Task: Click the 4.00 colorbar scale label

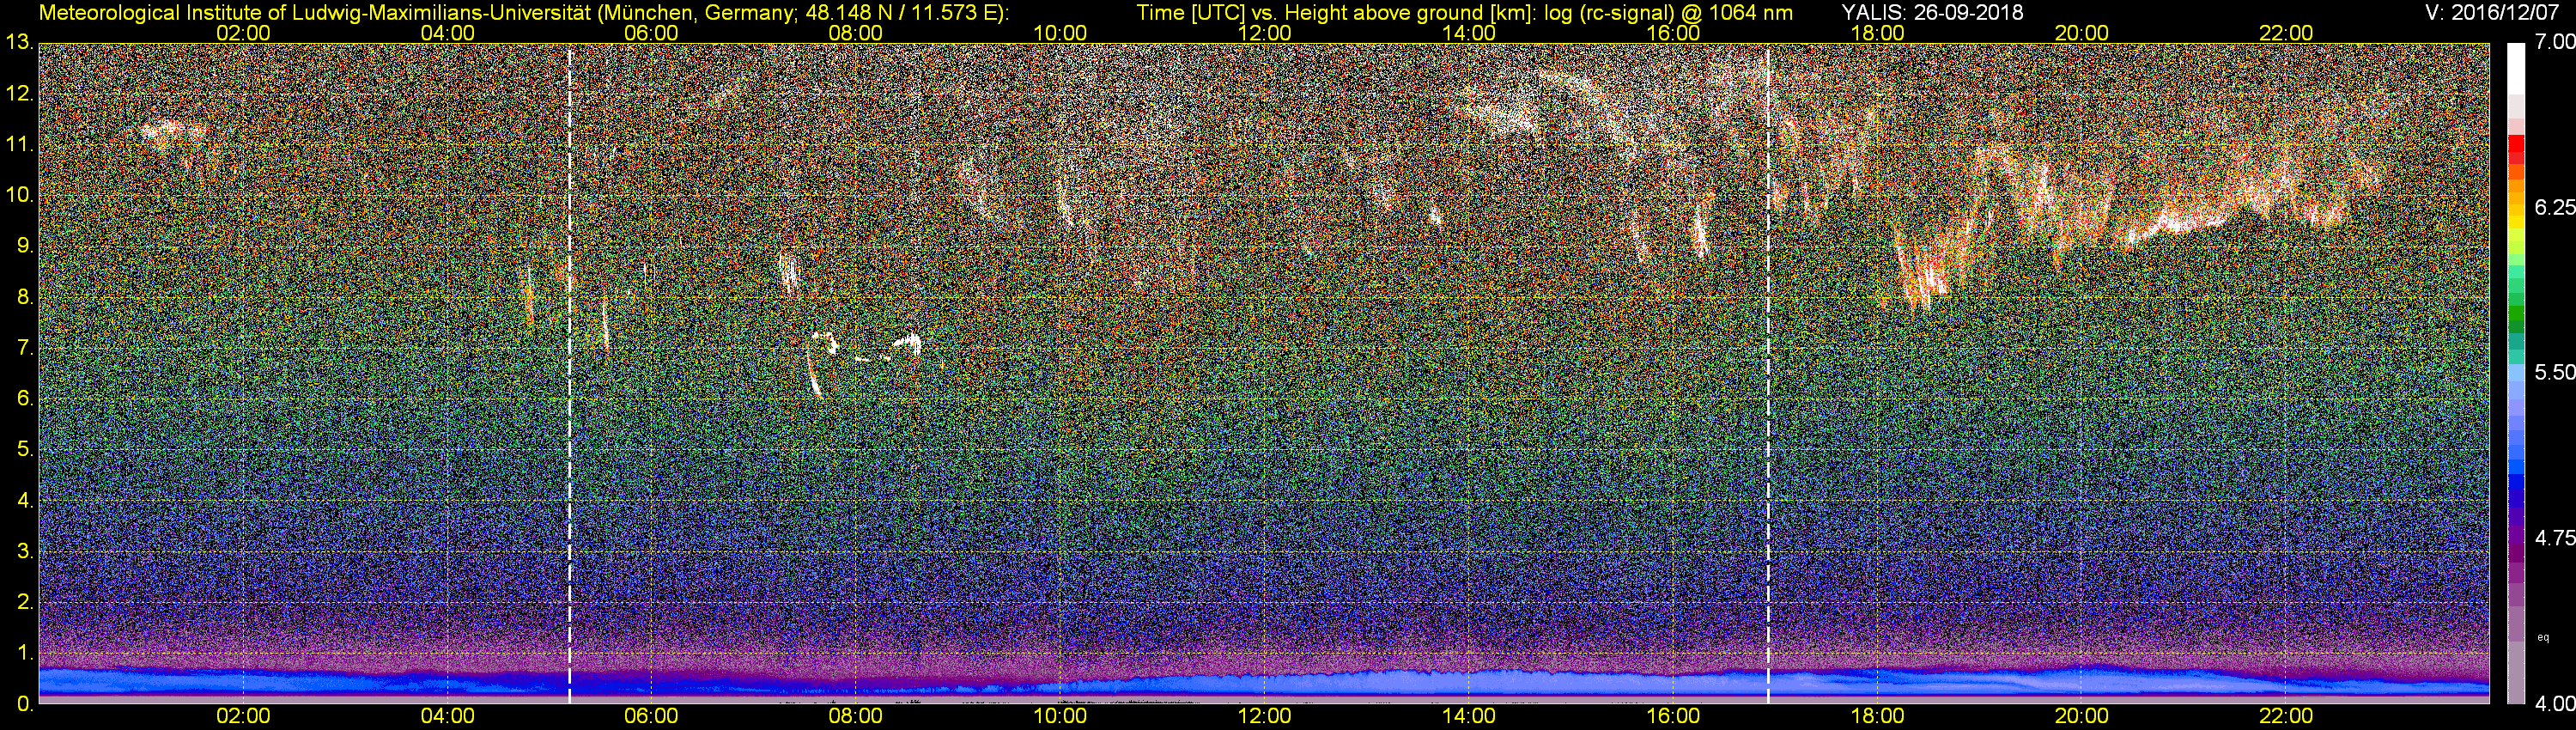Action: [x=2554, y=704]
